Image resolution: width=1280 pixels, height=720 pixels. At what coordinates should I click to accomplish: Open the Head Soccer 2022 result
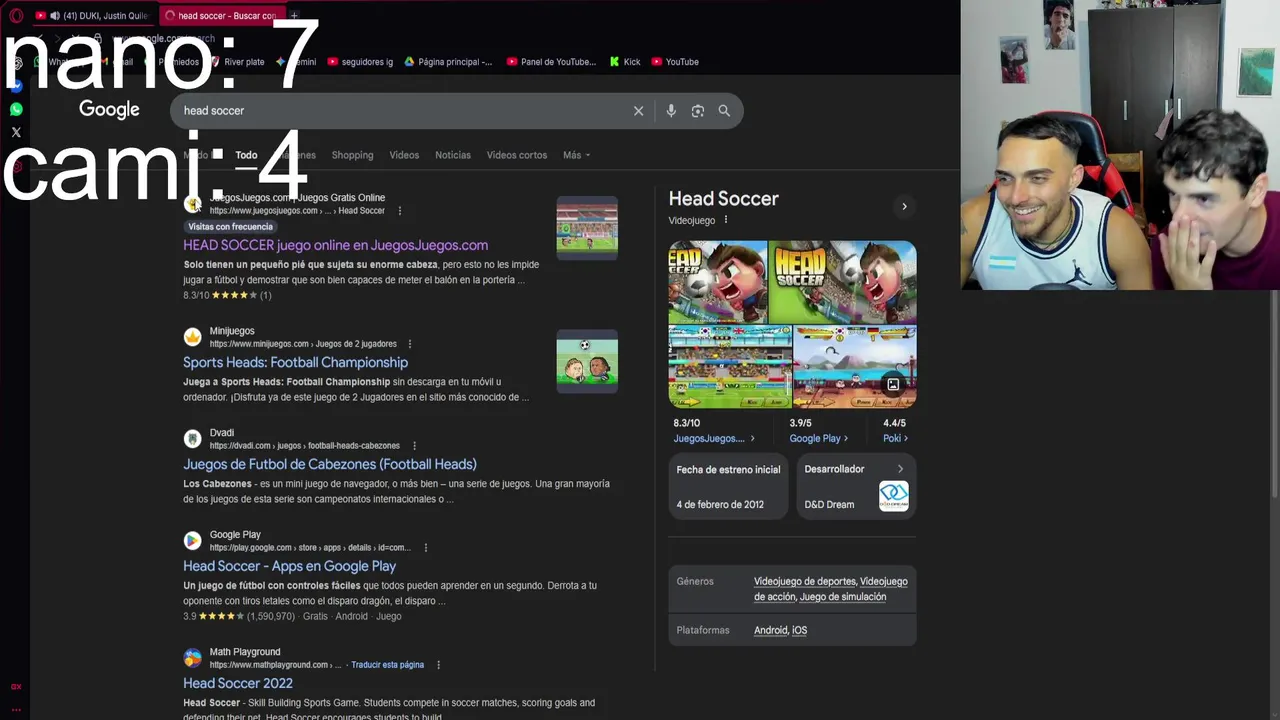point(238,683)
